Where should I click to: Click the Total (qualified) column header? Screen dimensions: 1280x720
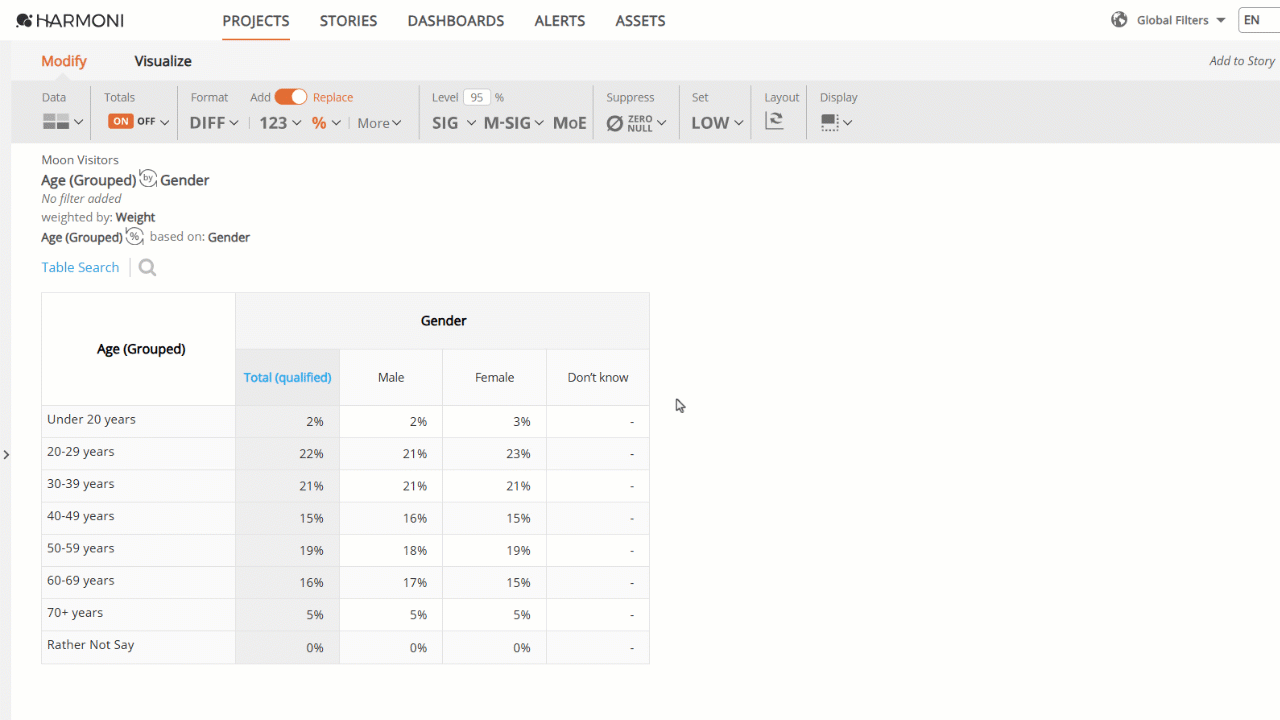point(288,377)
